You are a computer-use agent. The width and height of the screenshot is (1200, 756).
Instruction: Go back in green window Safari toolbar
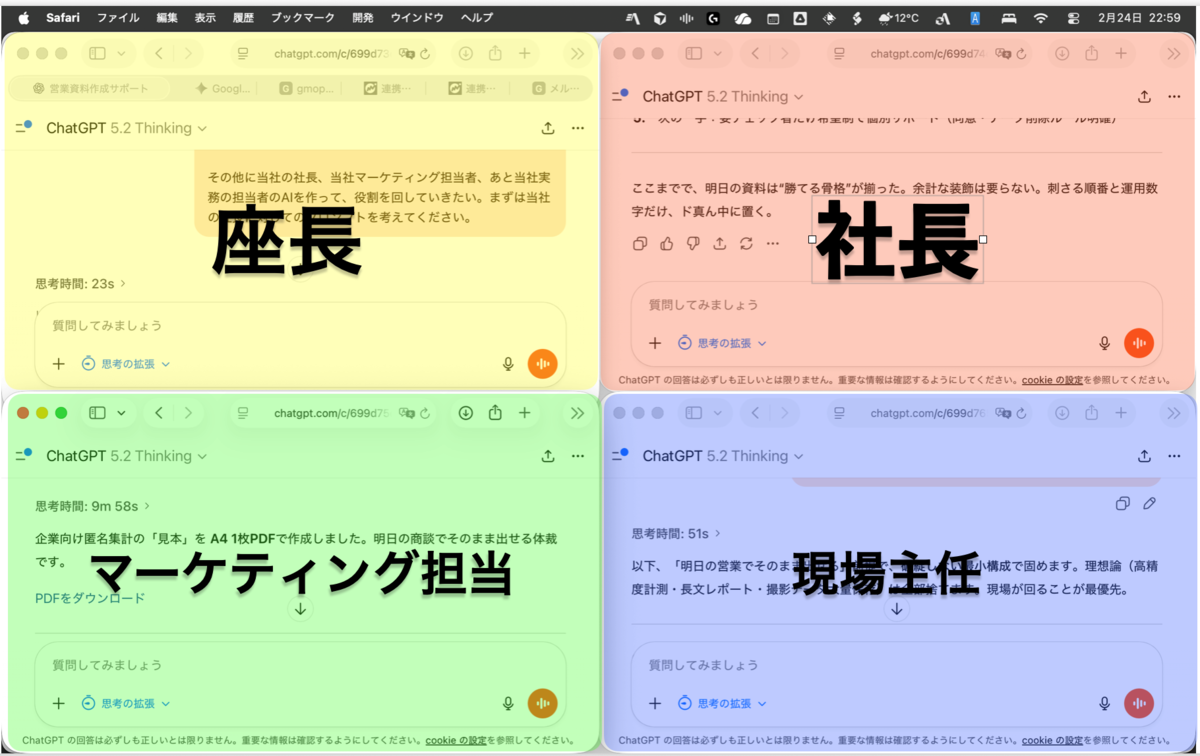(x=159, y=413)
